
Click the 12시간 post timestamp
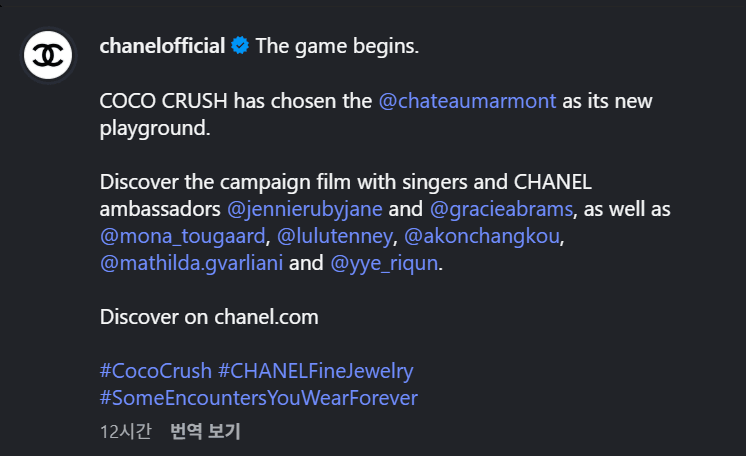point(125,432)
